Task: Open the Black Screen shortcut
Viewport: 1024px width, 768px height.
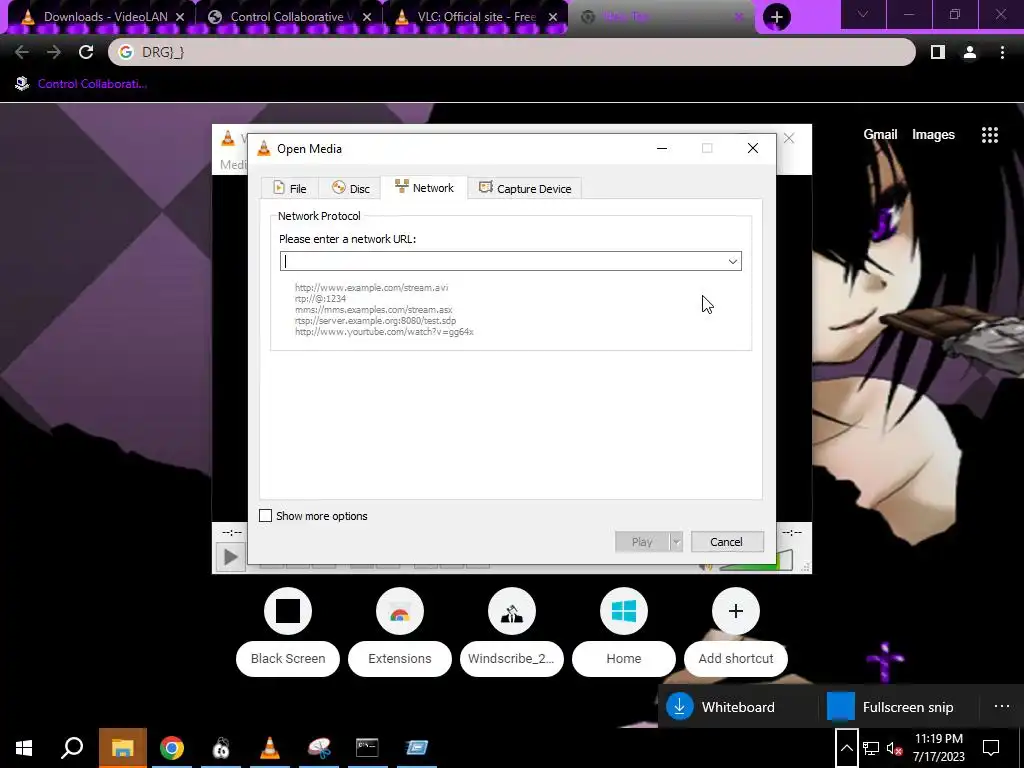Action: tap(288, 631)
